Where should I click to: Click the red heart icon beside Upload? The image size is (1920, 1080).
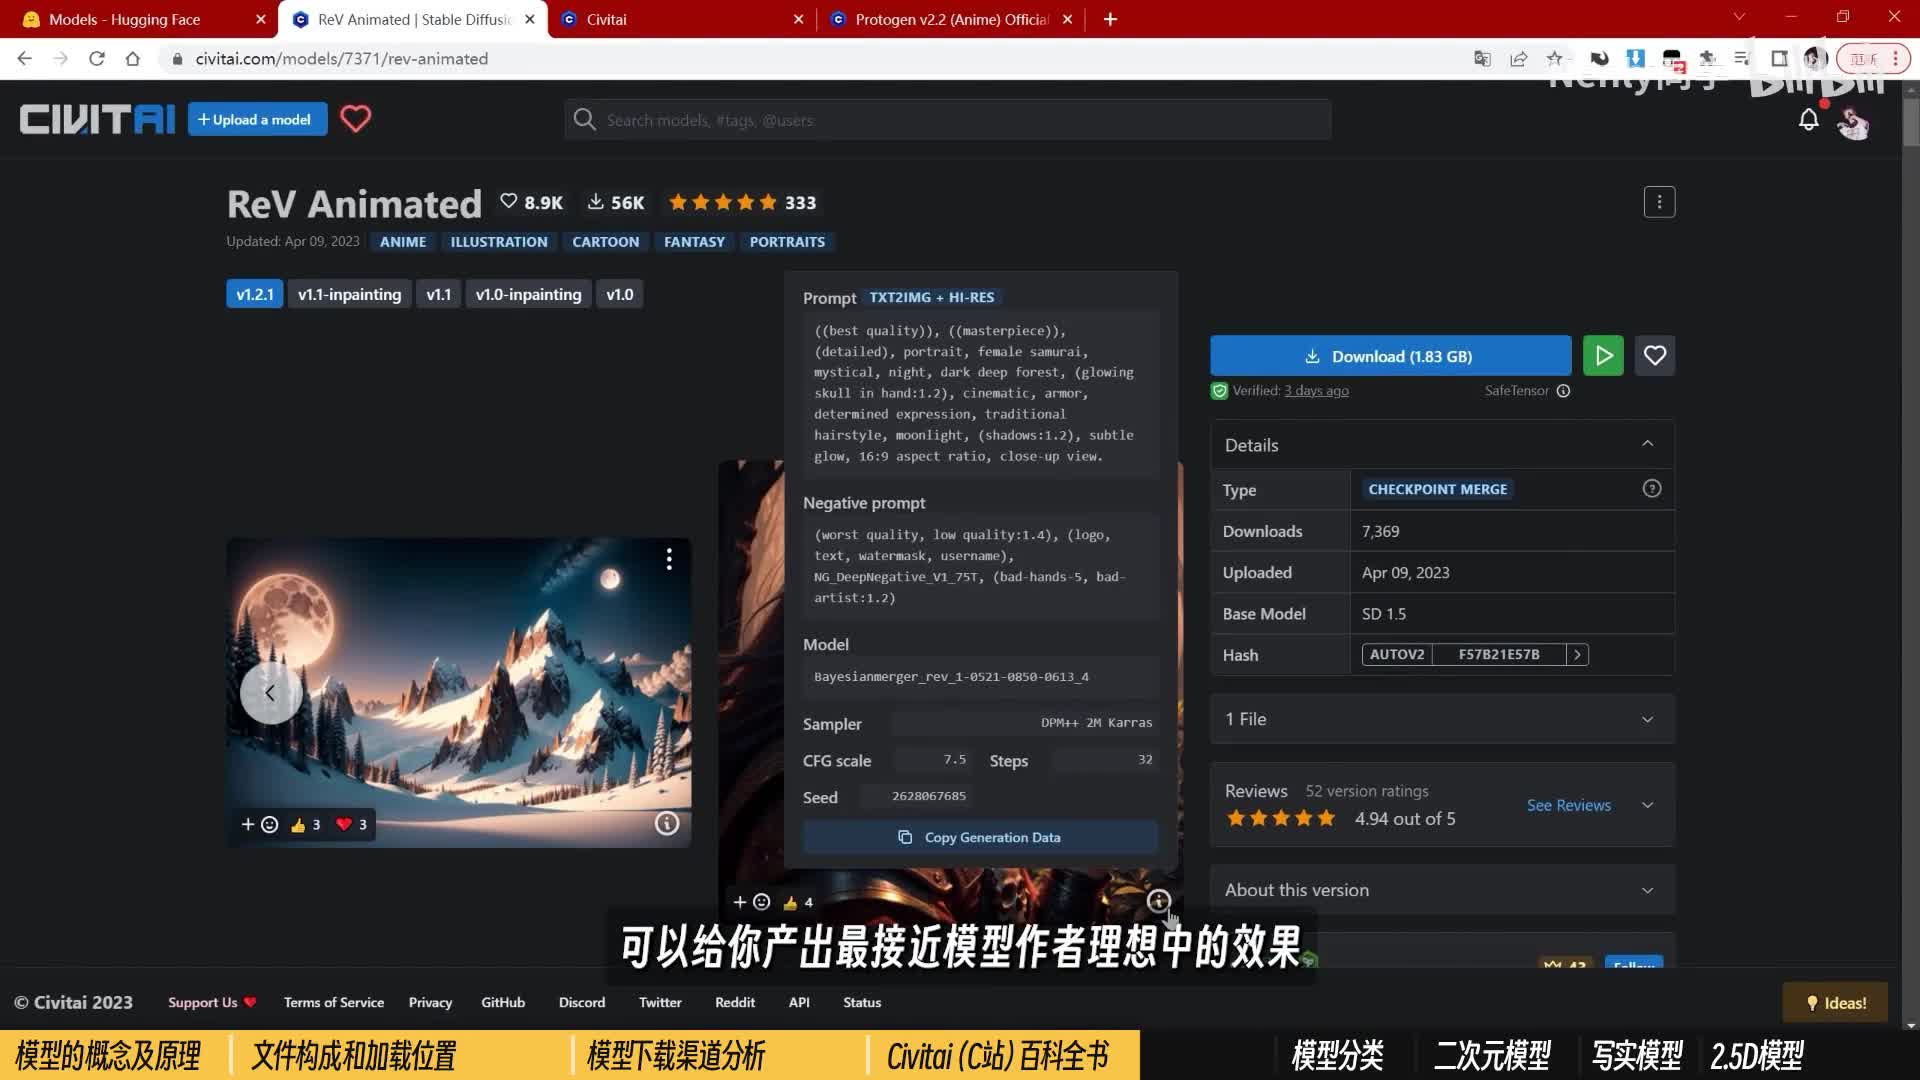click(x=355, y=119)
